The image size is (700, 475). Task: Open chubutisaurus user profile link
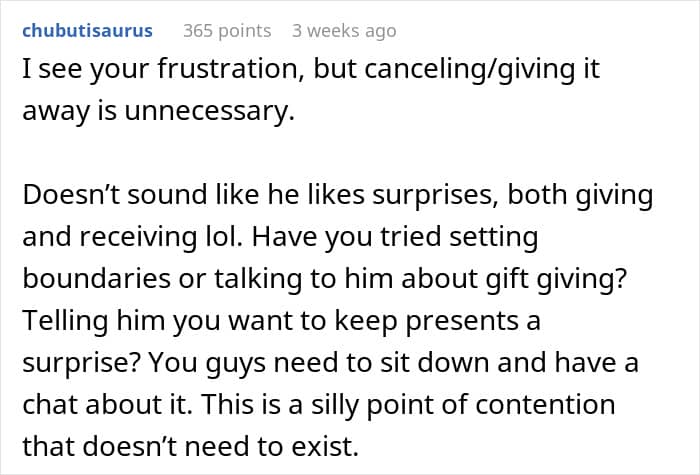[x=87, y=30]
